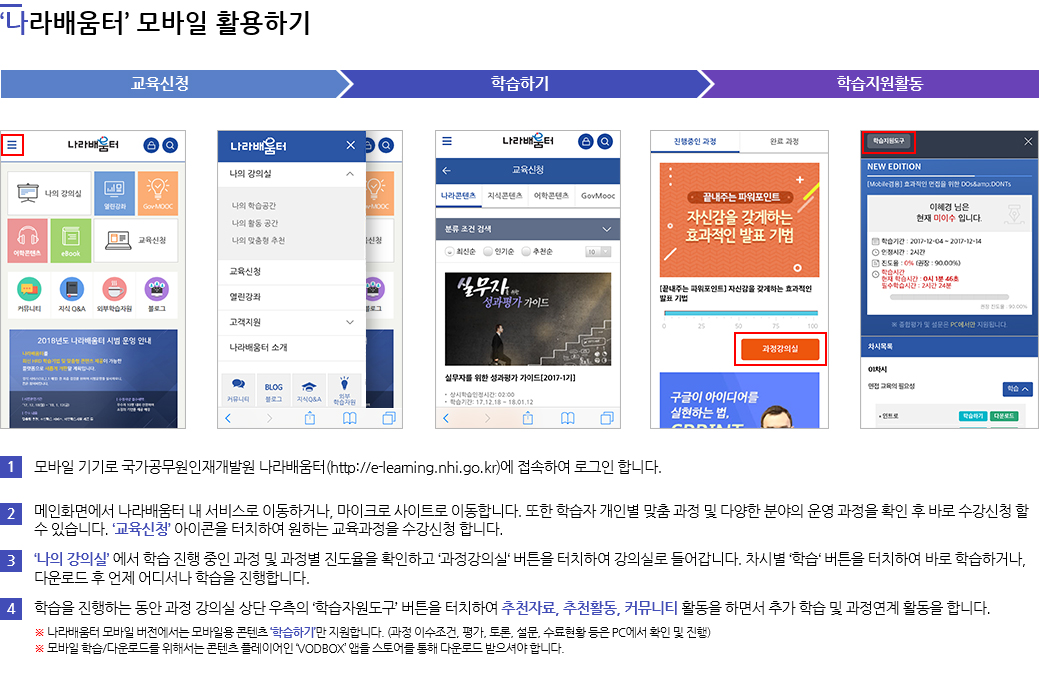Viewport: 1039px width, 677px height.
Task: Open the hamburger menu on the 나라배움터 home screen
Action: (x=13, y=145)
